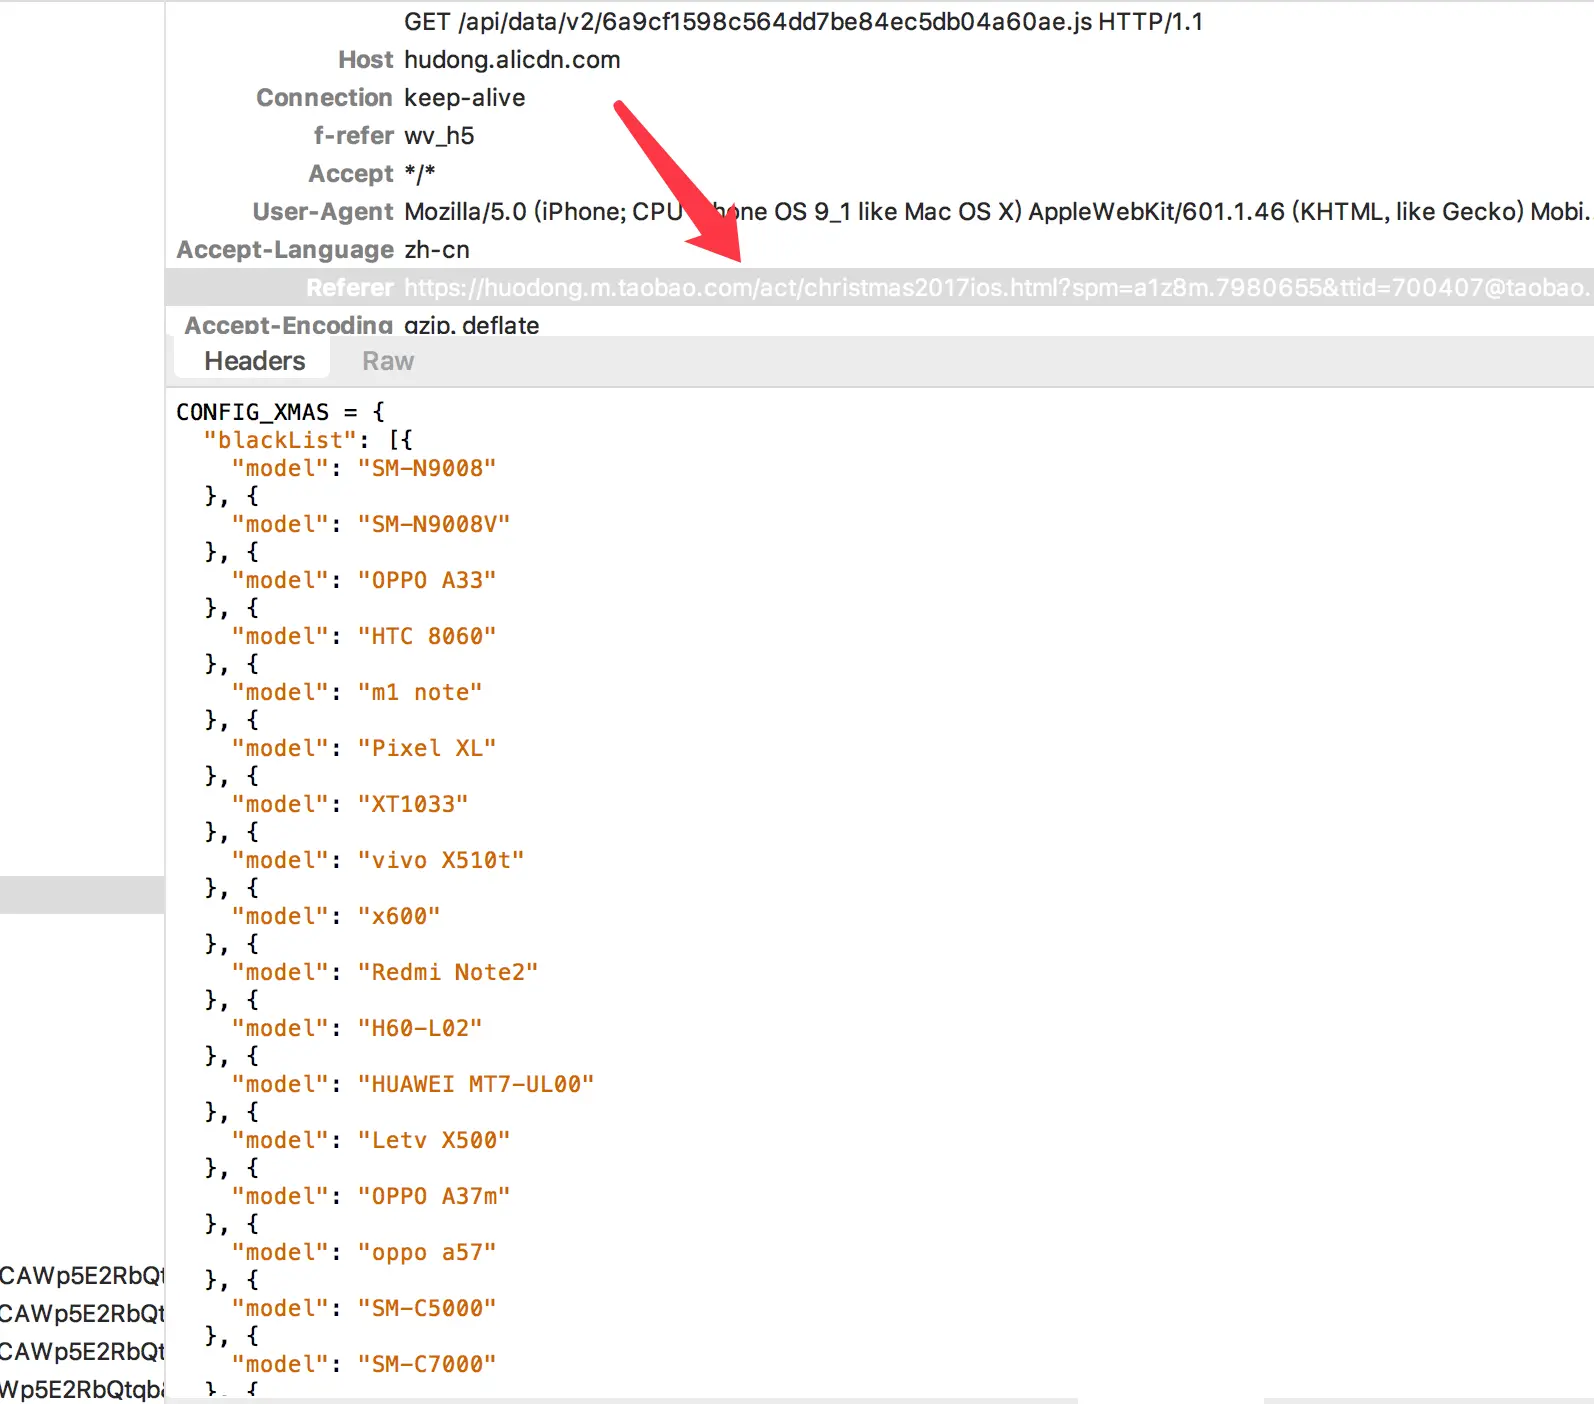Image resolution: width=1594 pixels, height=1404 pixels.
Task: Select the Accept */* header row
Action: coord(879,174)
